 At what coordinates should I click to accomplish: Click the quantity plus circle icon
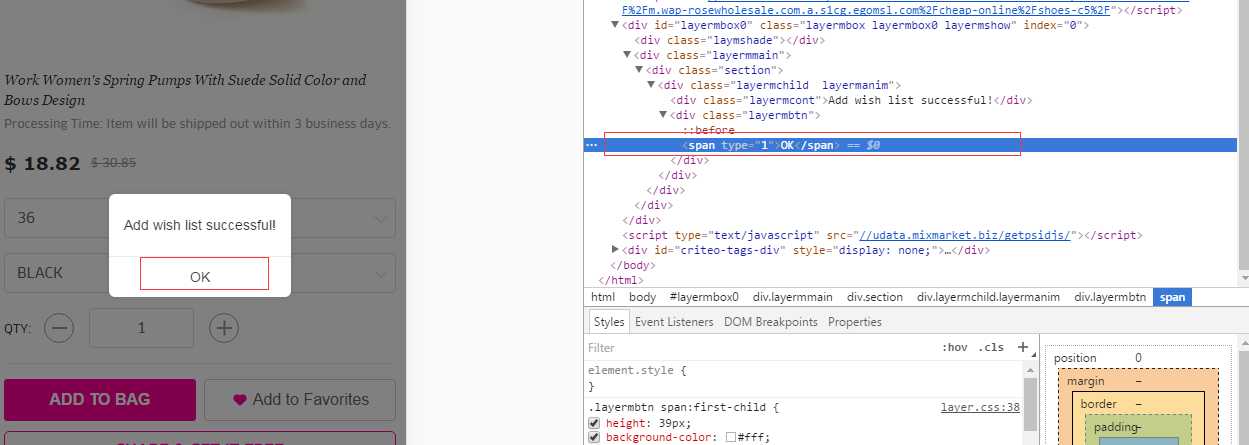[224, 328]
